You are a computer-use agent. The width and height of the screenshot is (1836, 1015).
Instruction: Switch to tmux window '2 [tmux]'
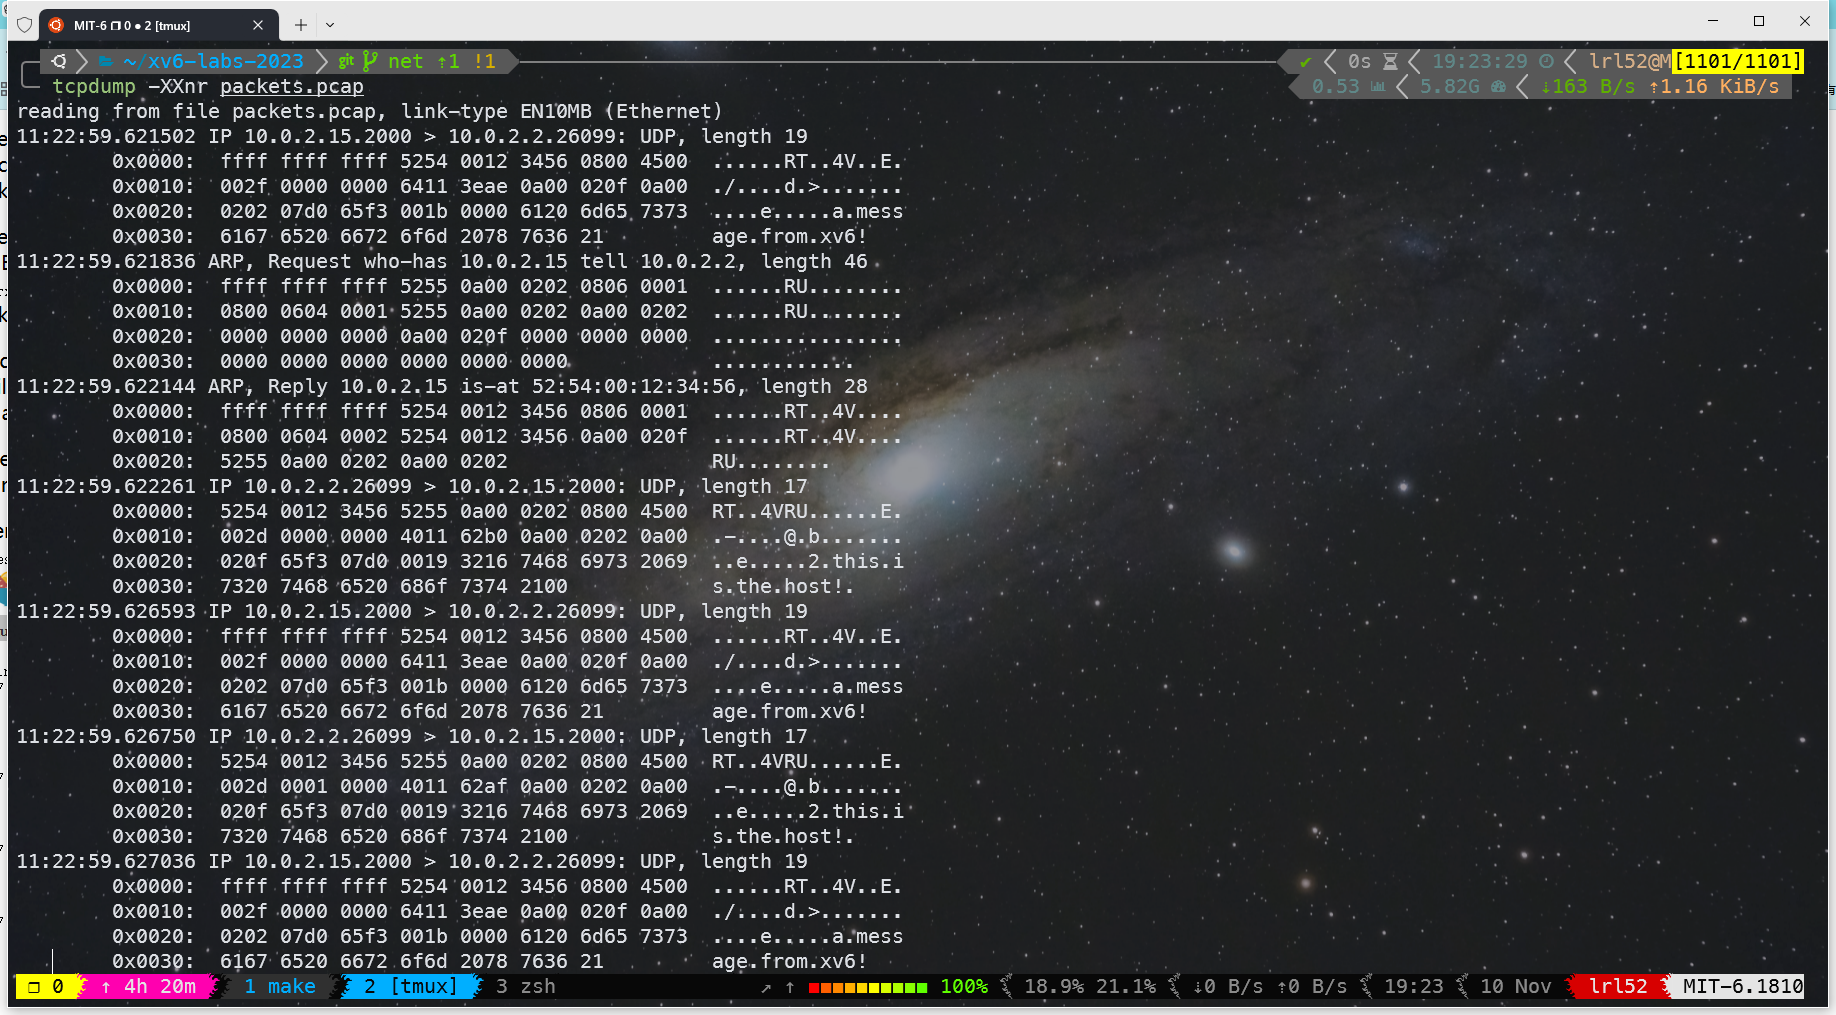(410, 986)
